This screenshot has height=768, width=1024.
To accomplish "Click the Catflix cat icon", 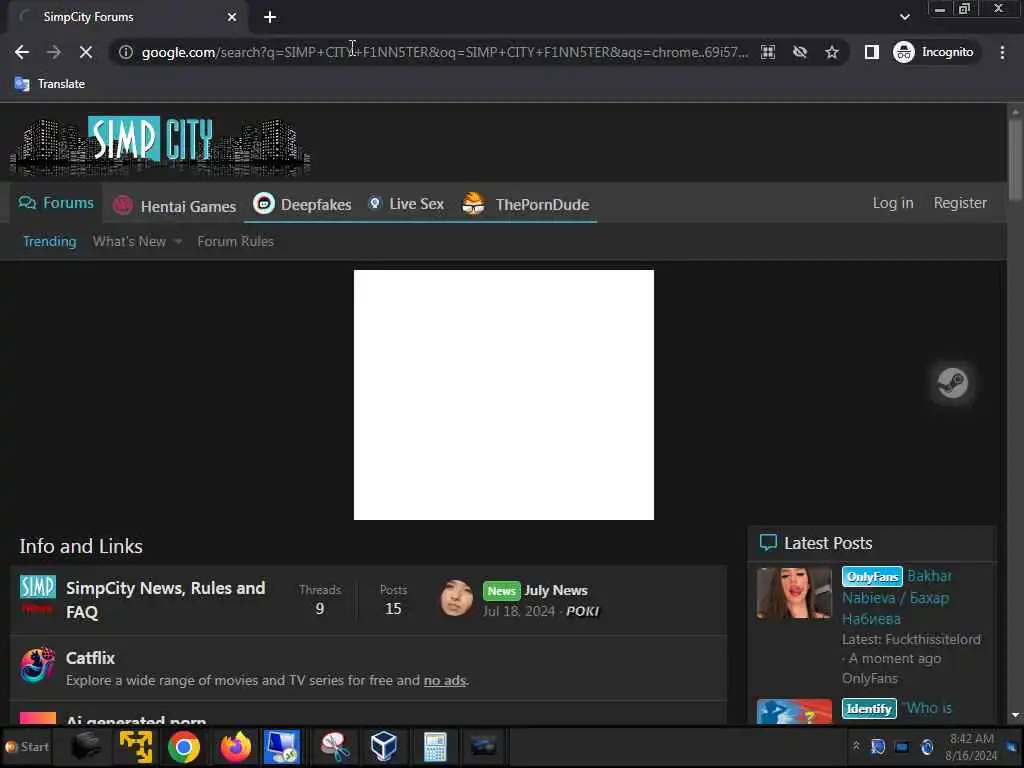I will point(37,665).
